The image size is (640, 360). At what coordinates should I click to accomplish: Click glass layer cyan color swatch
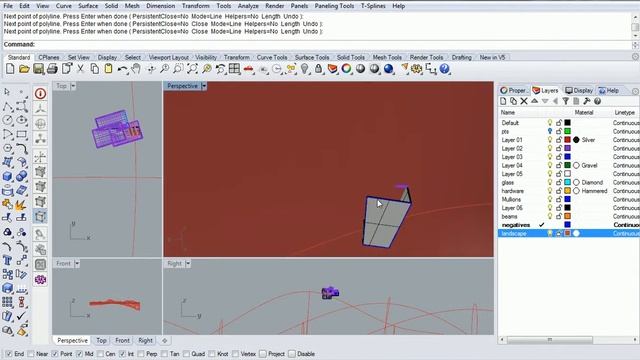pos(567,182)
